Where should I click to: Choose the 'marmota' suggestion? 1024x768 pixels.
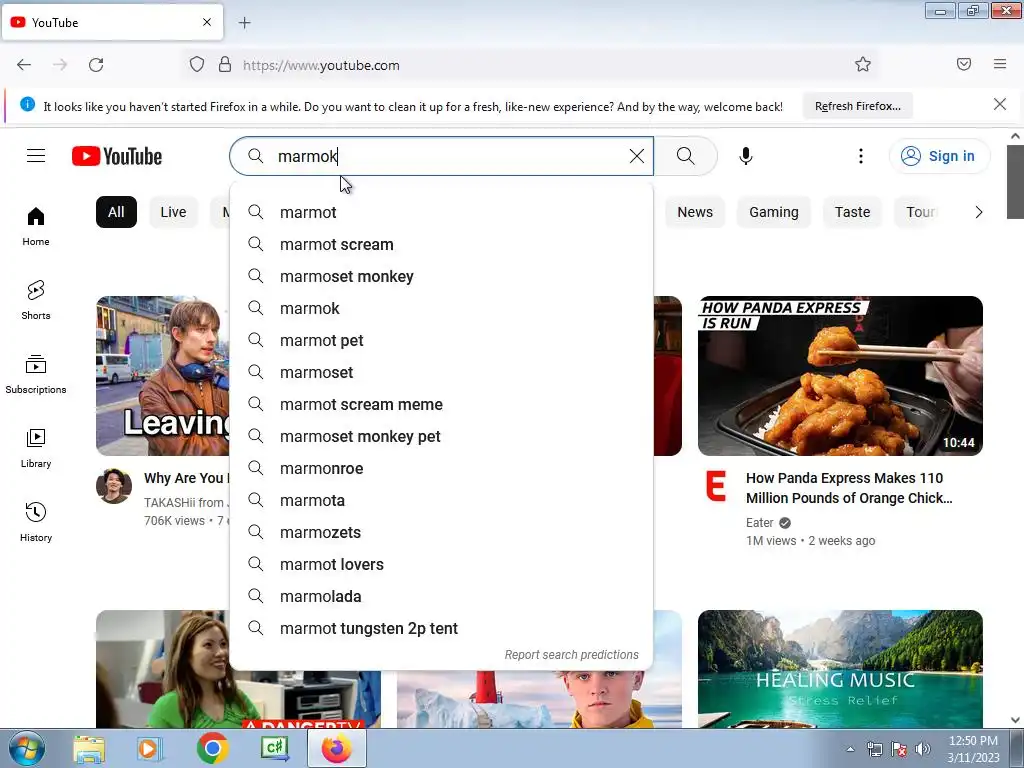coord(441,500)
